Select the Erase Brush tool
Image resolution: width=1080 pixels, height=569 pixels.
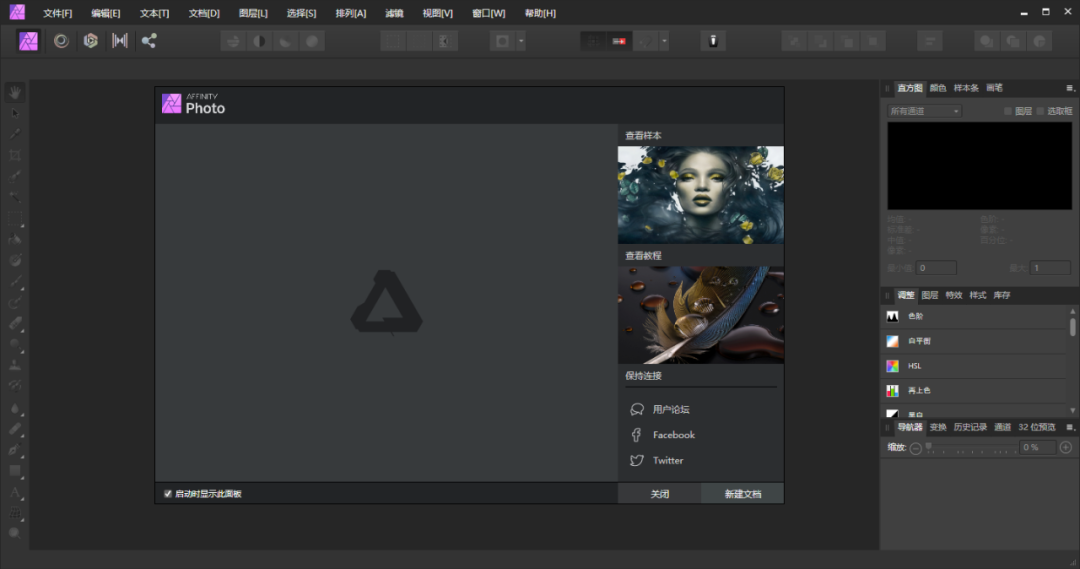(x=14, y=323)
